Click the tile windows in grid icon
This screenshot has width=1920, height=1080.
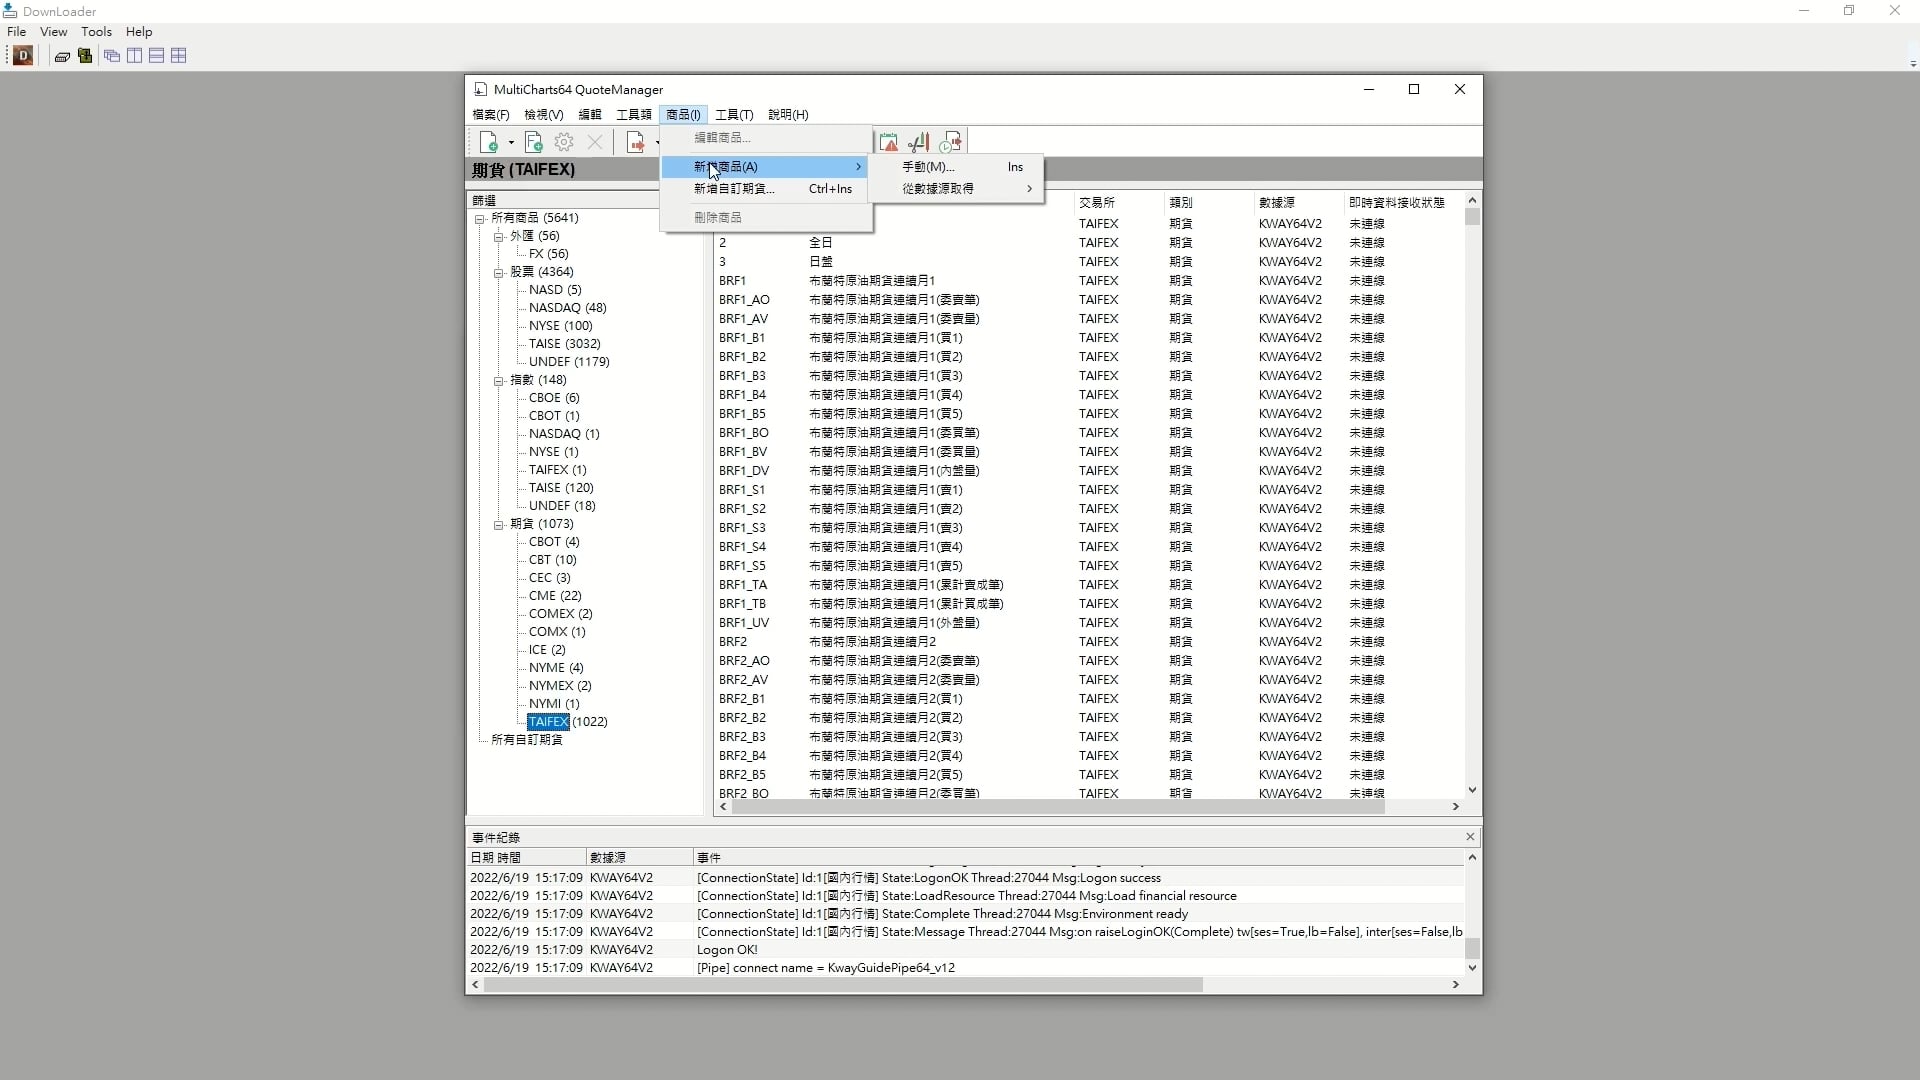[x=179, y=56]
